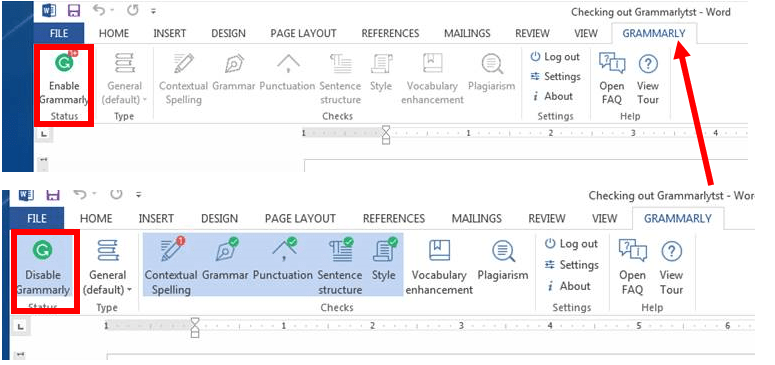Switch to PAGE LAYOUT tab in bottom window
This screenshot has height=365, width=775.
301,218
